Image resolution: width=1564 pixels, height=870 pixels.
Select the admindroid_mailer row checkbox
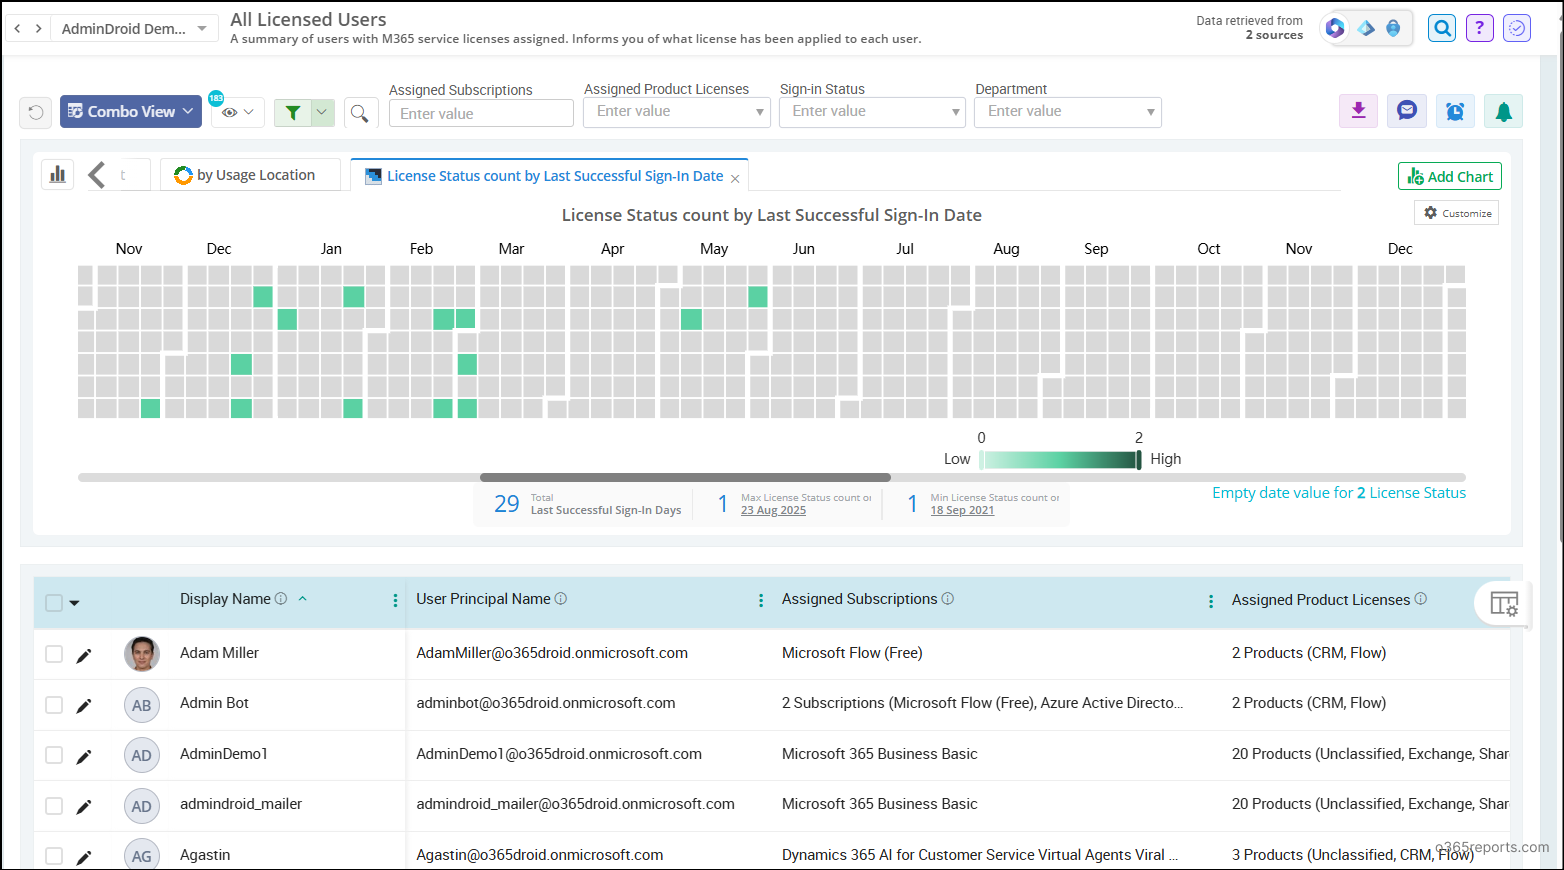[54, 805]
